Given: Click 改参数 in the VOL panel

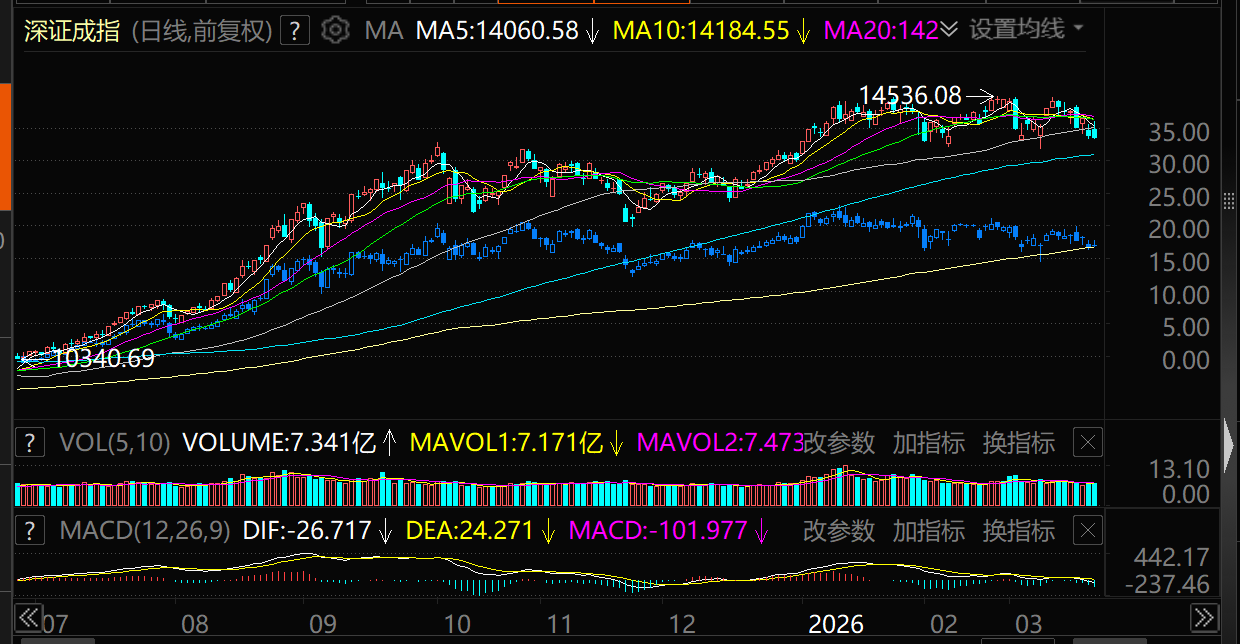Looking at the screenshot, I should (839, 442).
